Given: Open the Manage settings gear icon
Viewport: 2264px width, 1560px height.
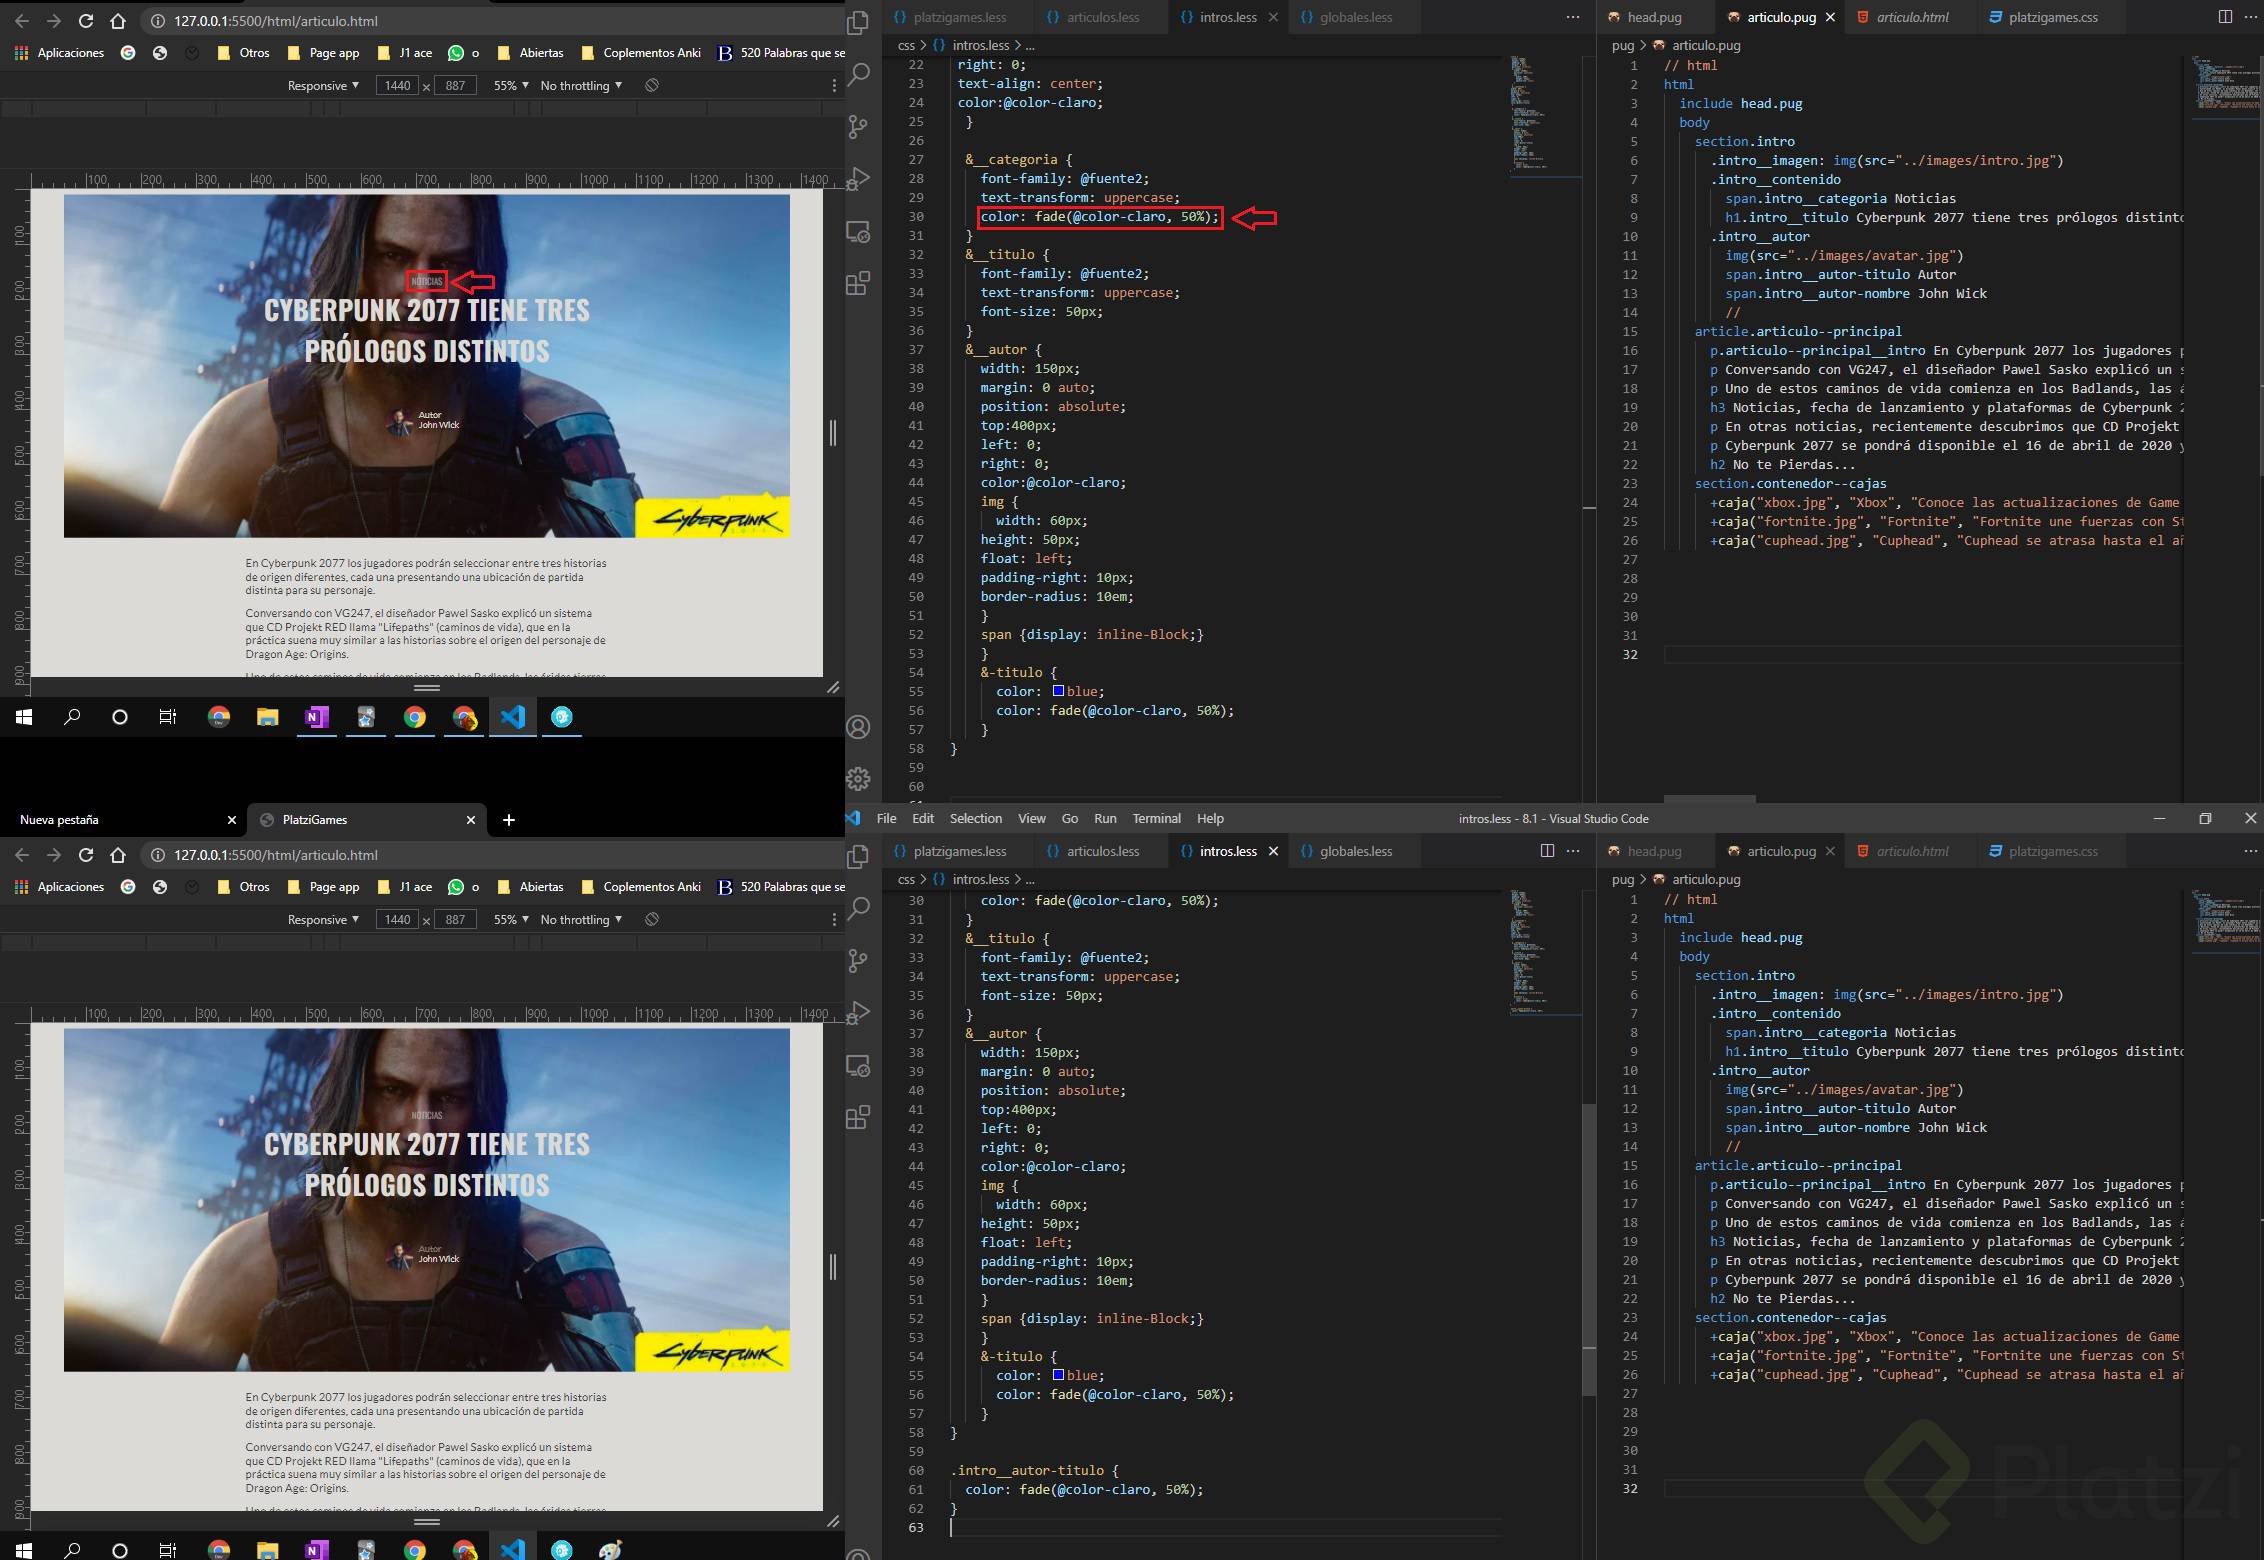Looking at the screenshot, I should [858, 778].
